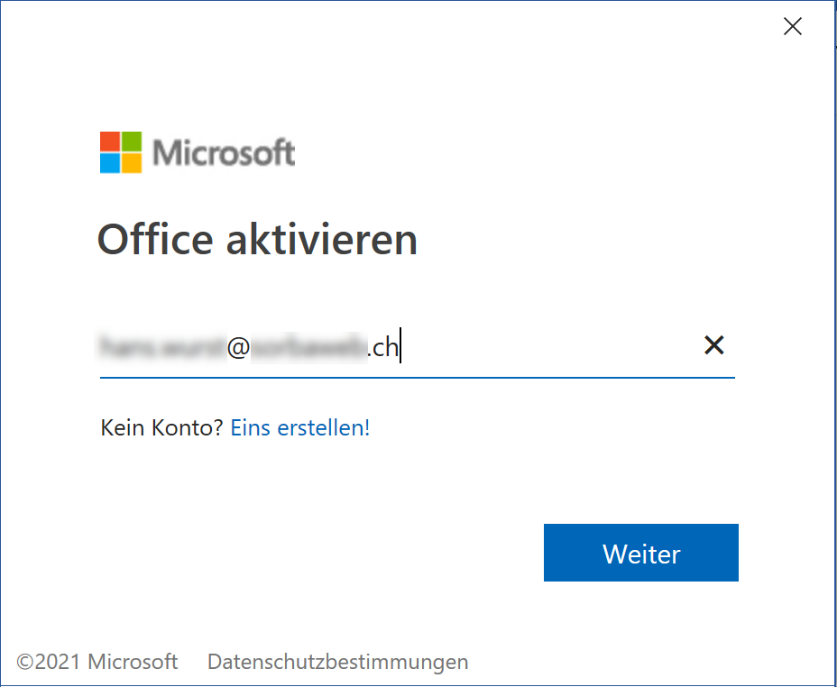Click the blurred username part of the email

coord(163,347)
